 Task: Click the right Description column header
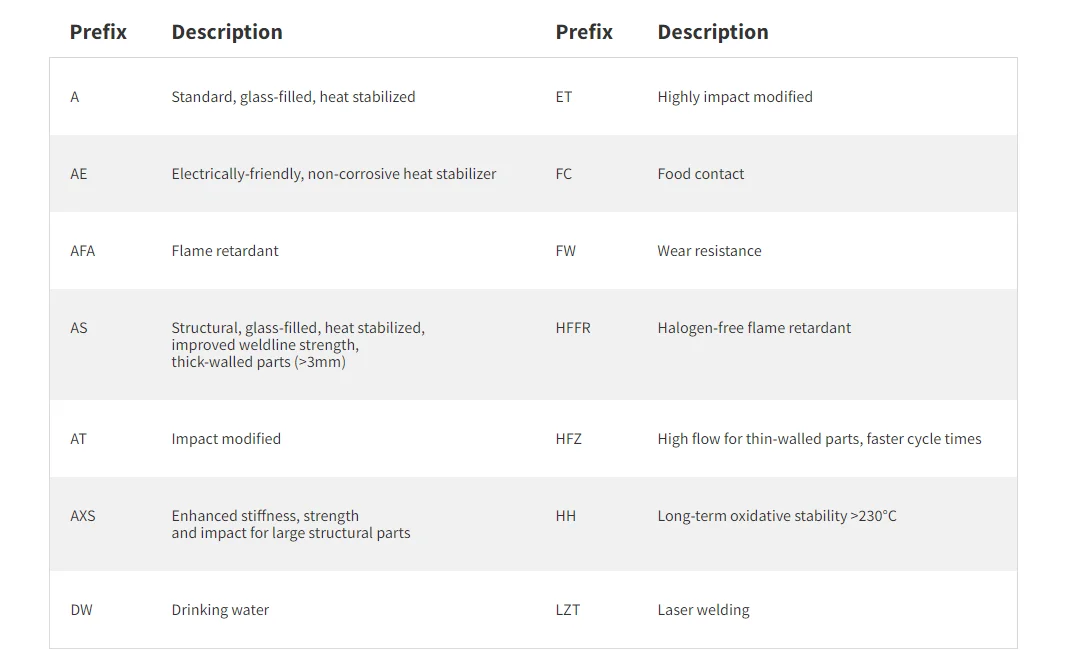[x=712, y=32]
